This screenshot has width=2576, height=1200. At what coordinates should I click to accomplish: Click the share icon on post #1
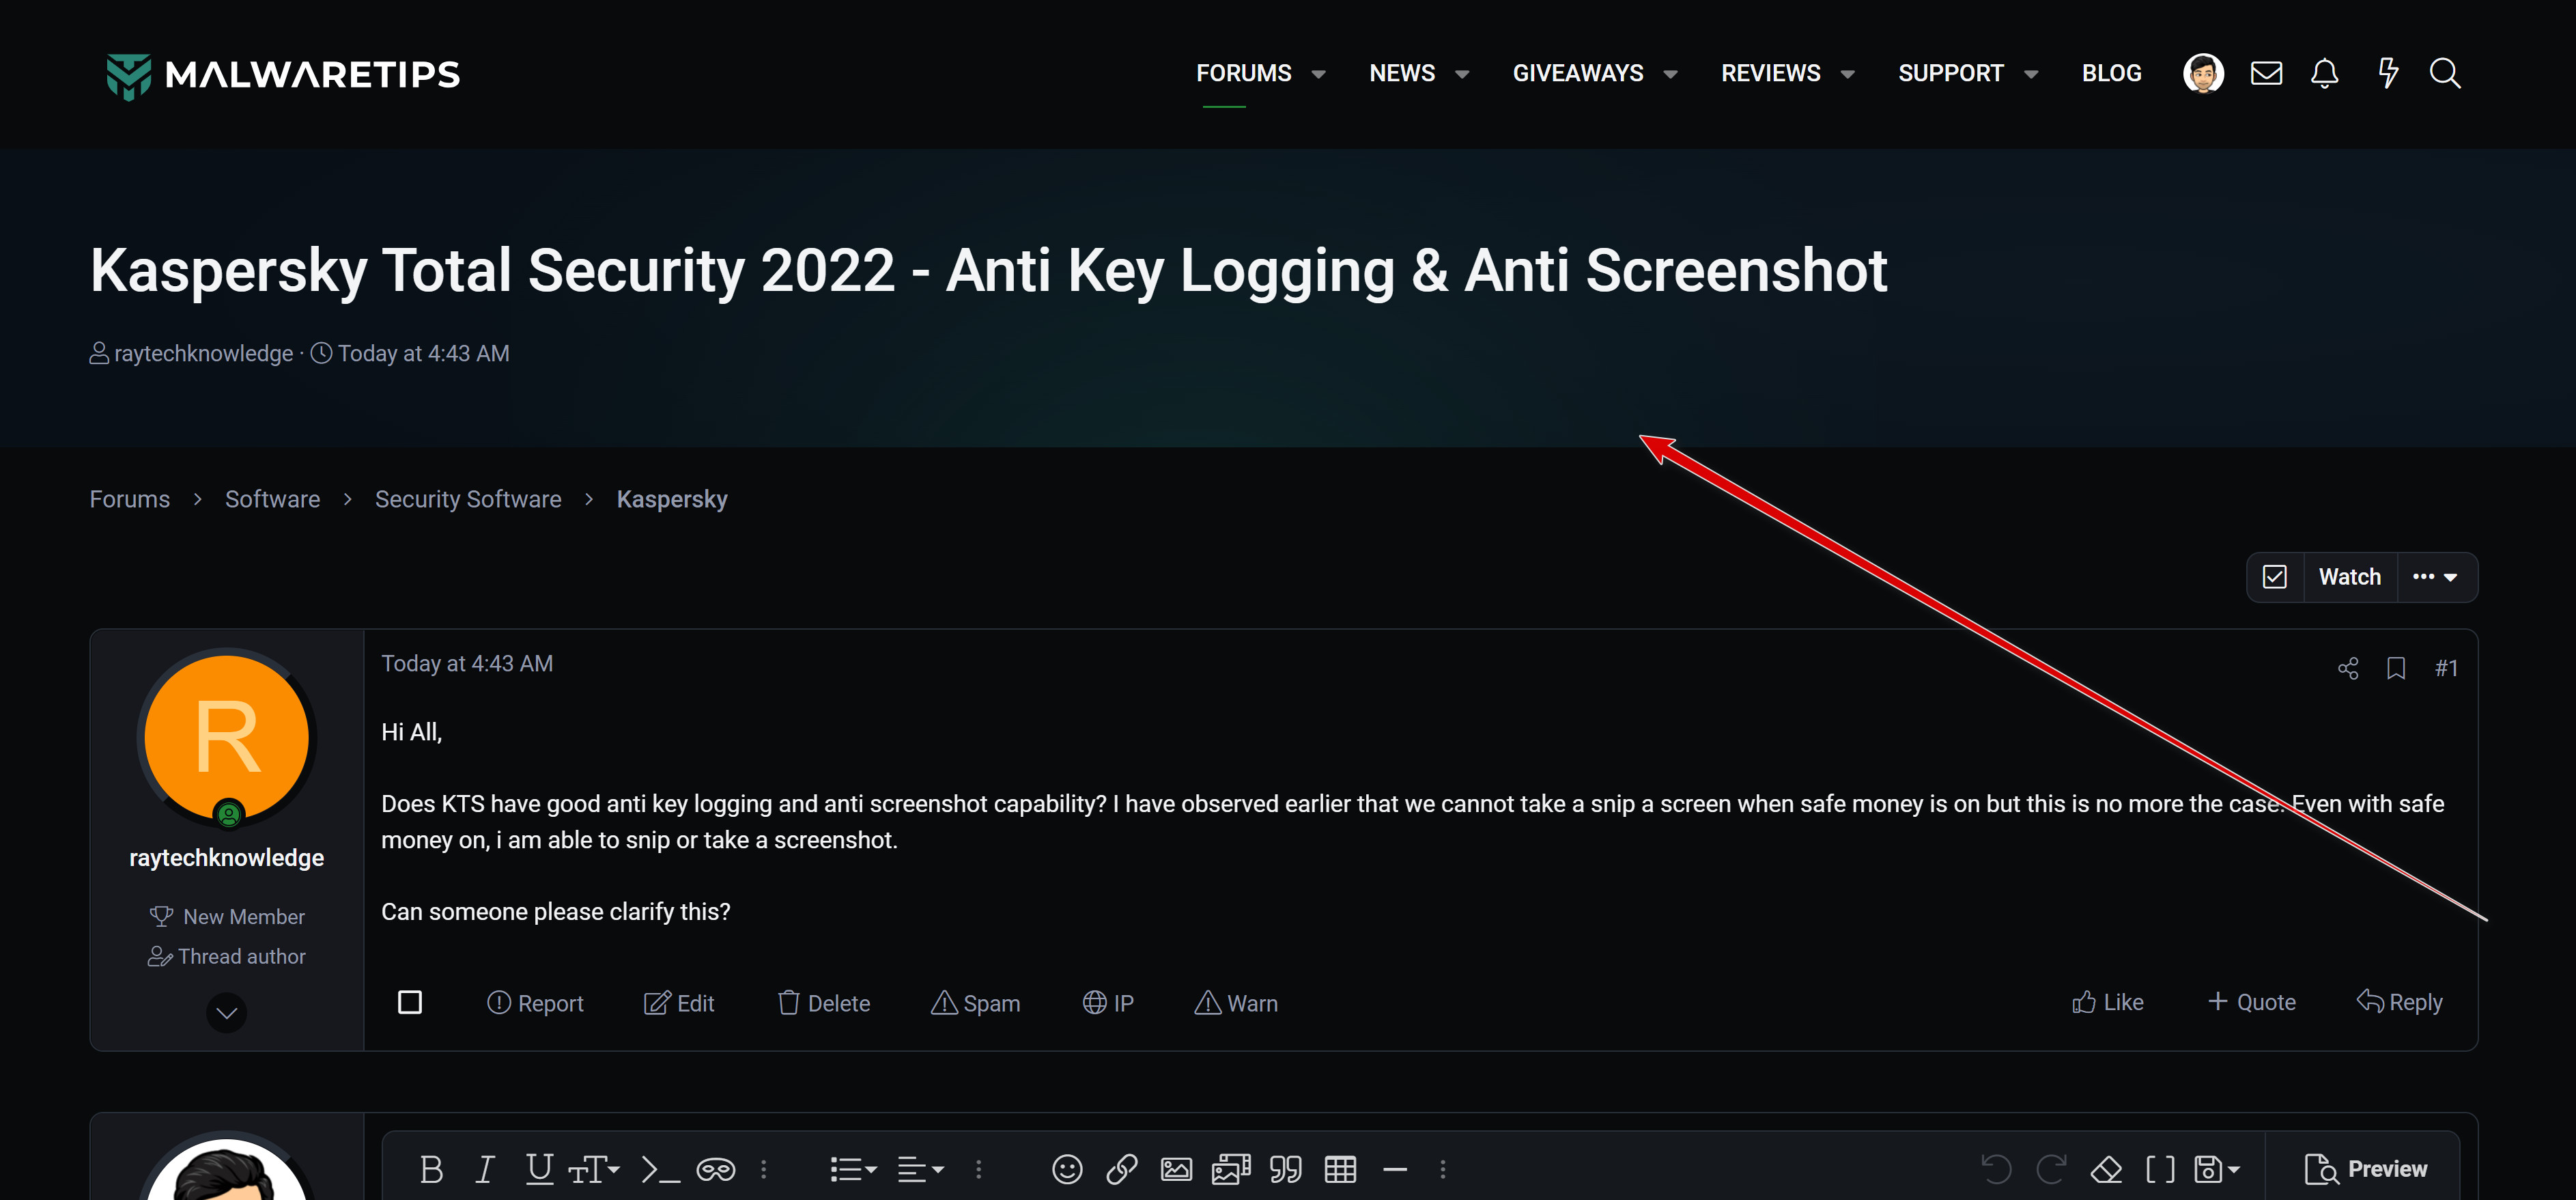[2348, 668]
